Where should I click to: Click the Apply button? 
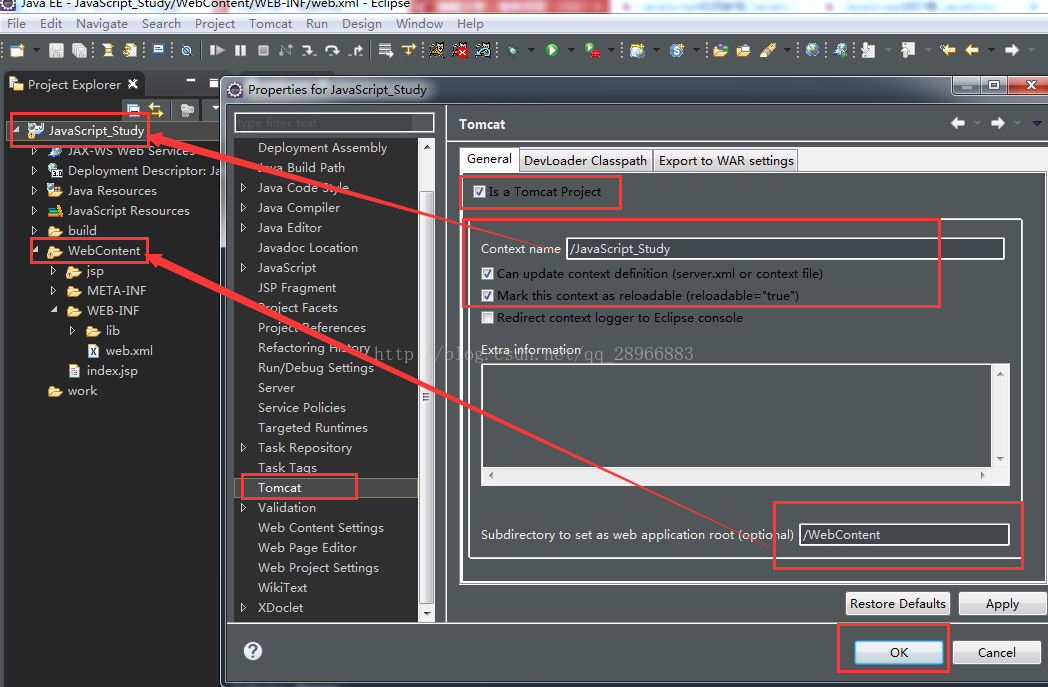point(1002,603)
